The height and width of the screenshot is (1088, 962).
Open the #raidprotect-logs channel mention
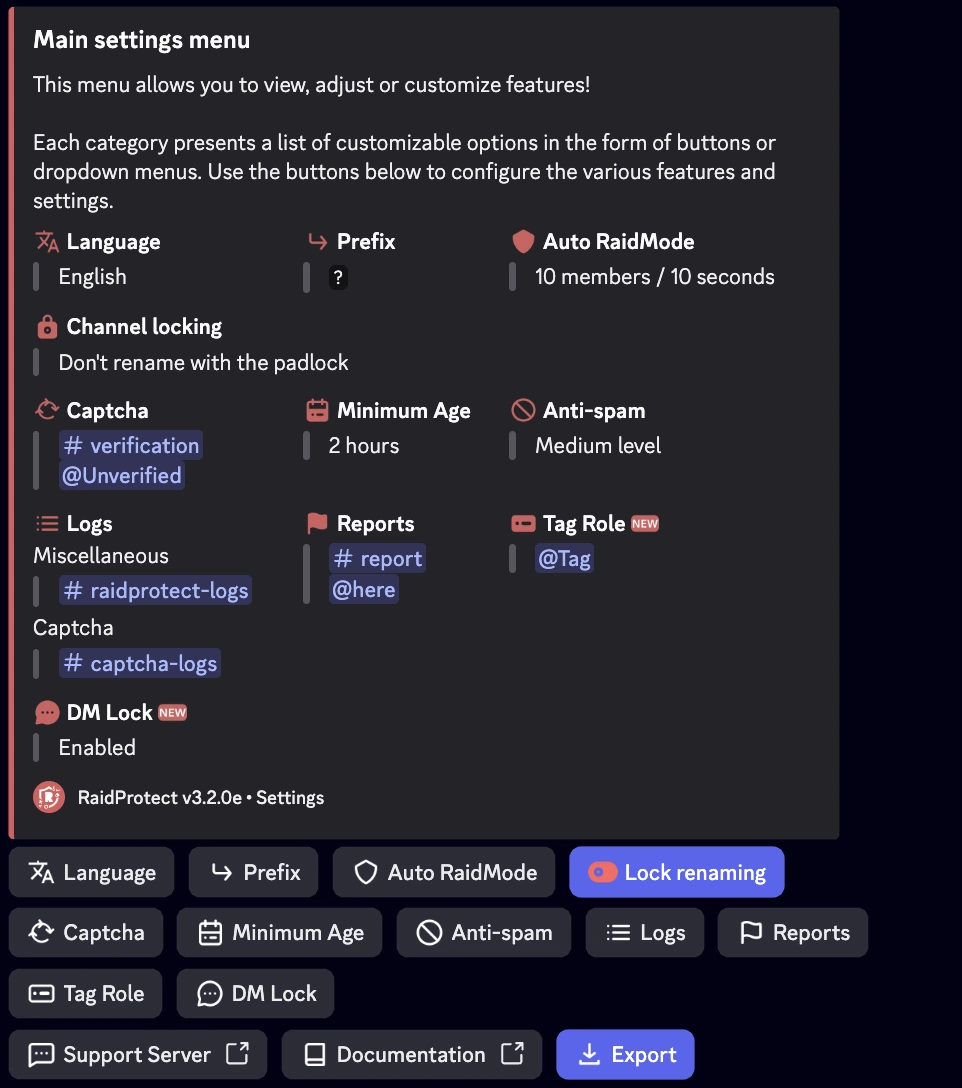155,590
